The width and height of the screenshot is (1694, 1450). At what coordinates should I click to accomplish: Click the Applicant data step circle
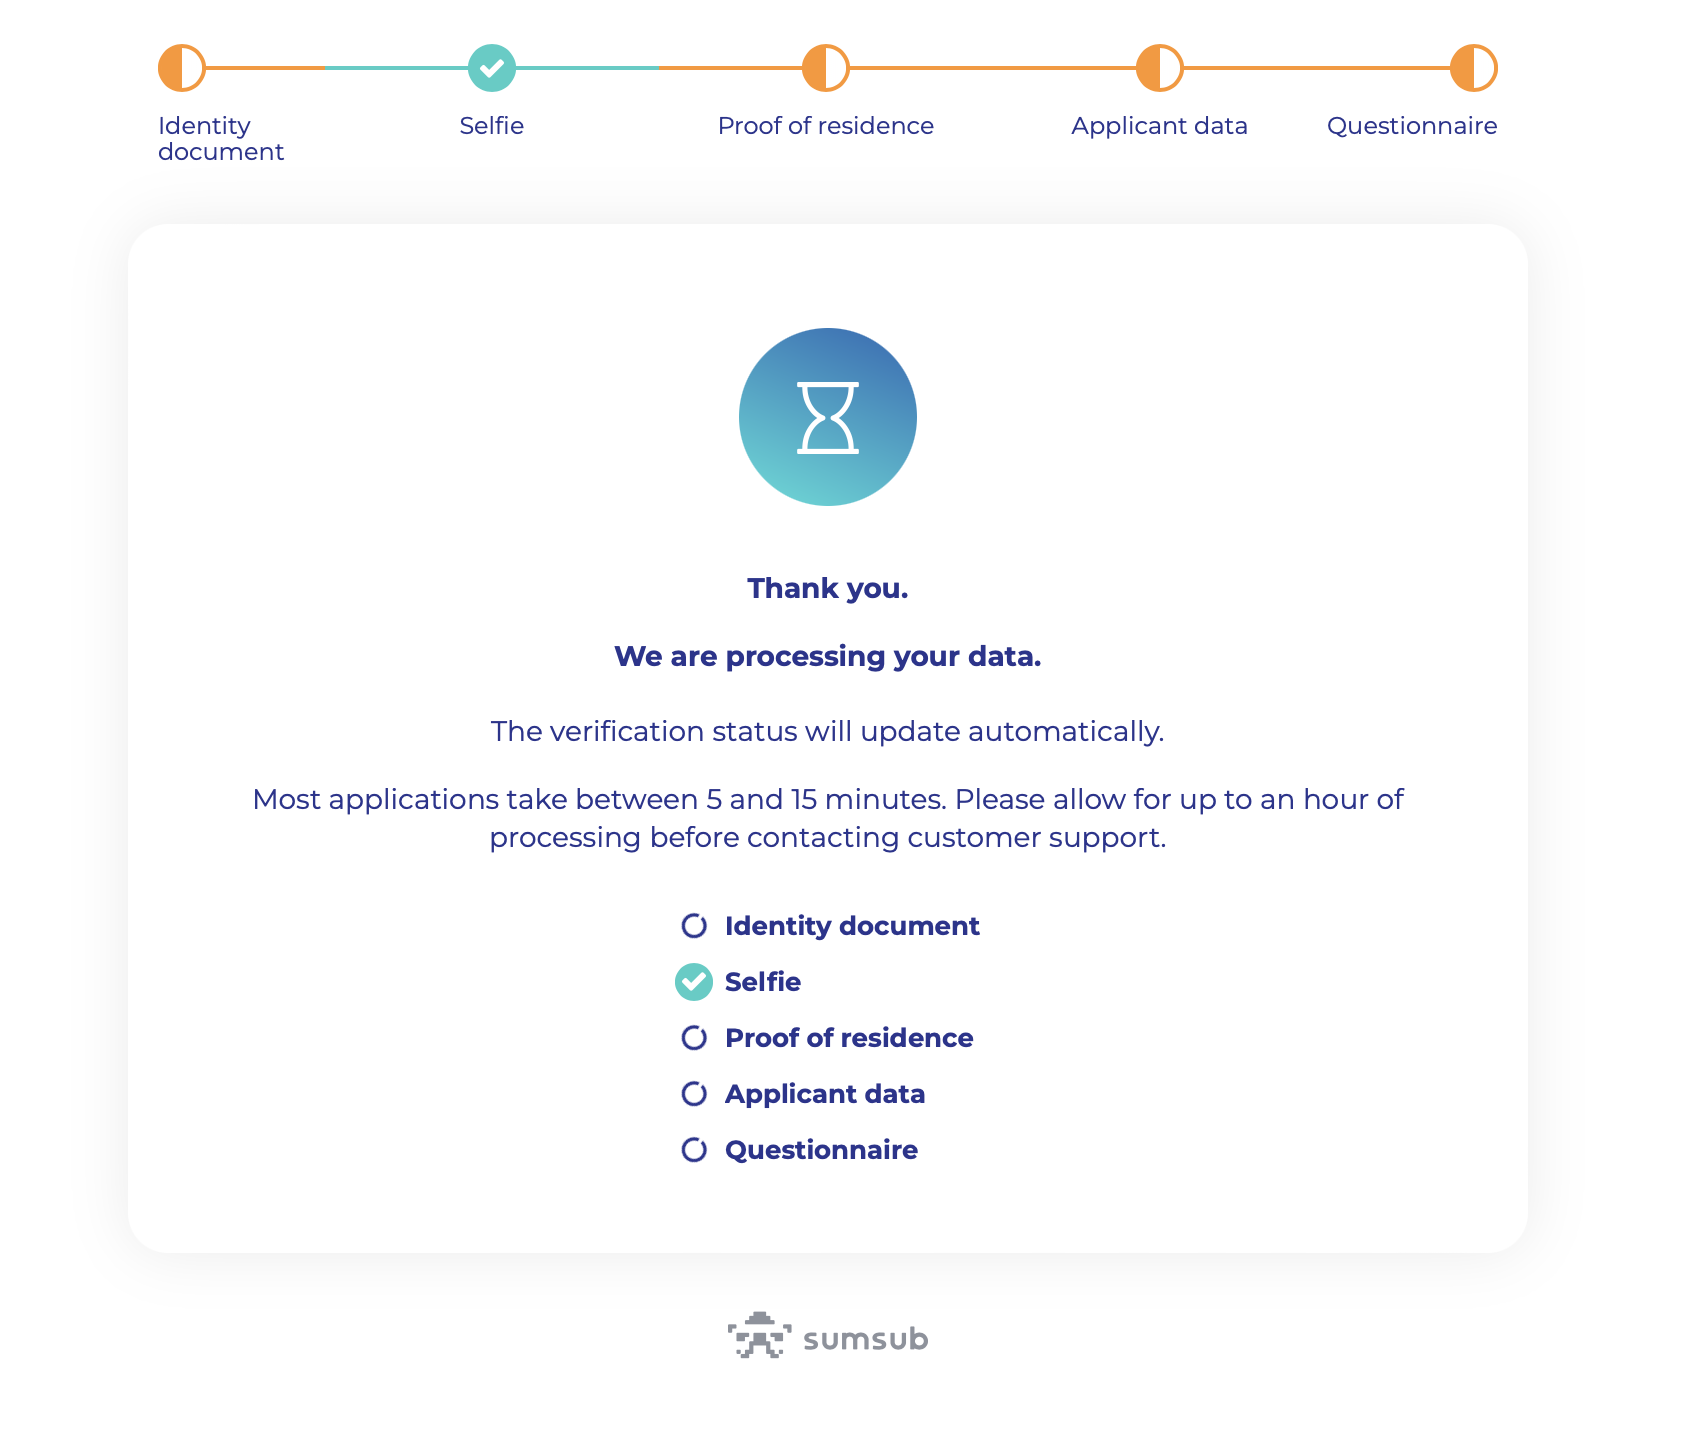pos(1160,68)
